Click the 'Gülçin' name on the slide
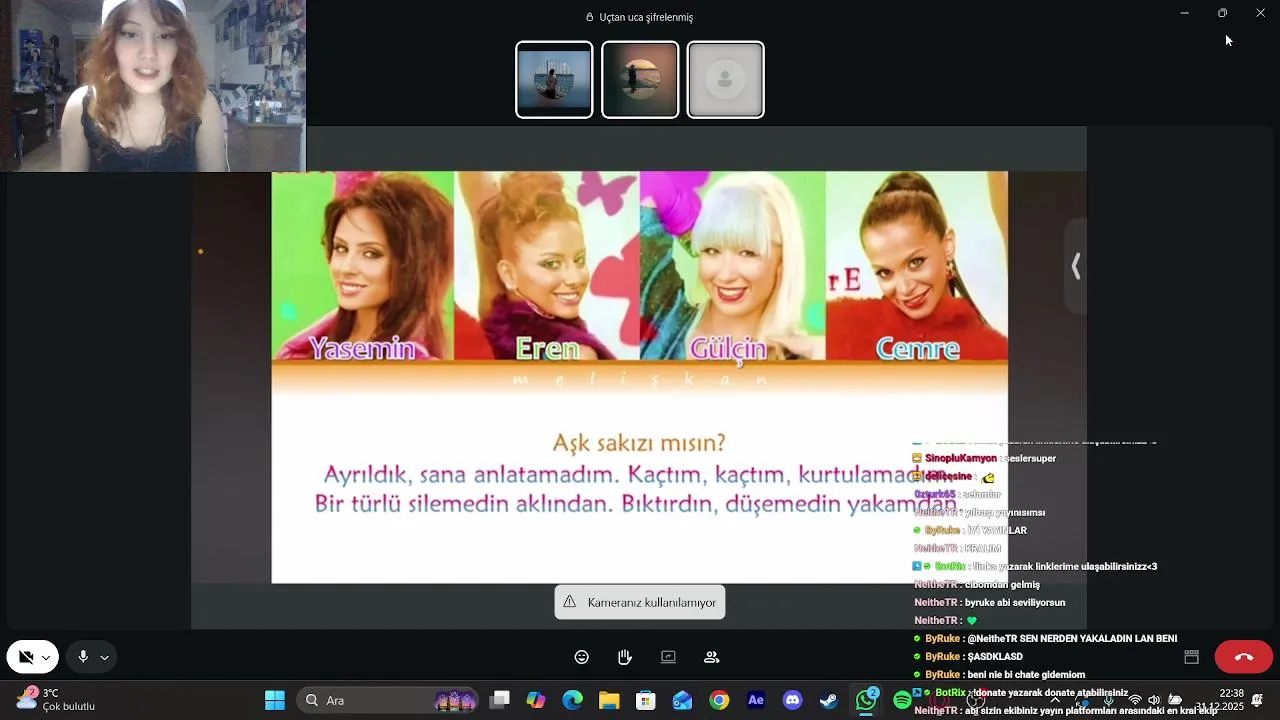 (x=728, y=348)
